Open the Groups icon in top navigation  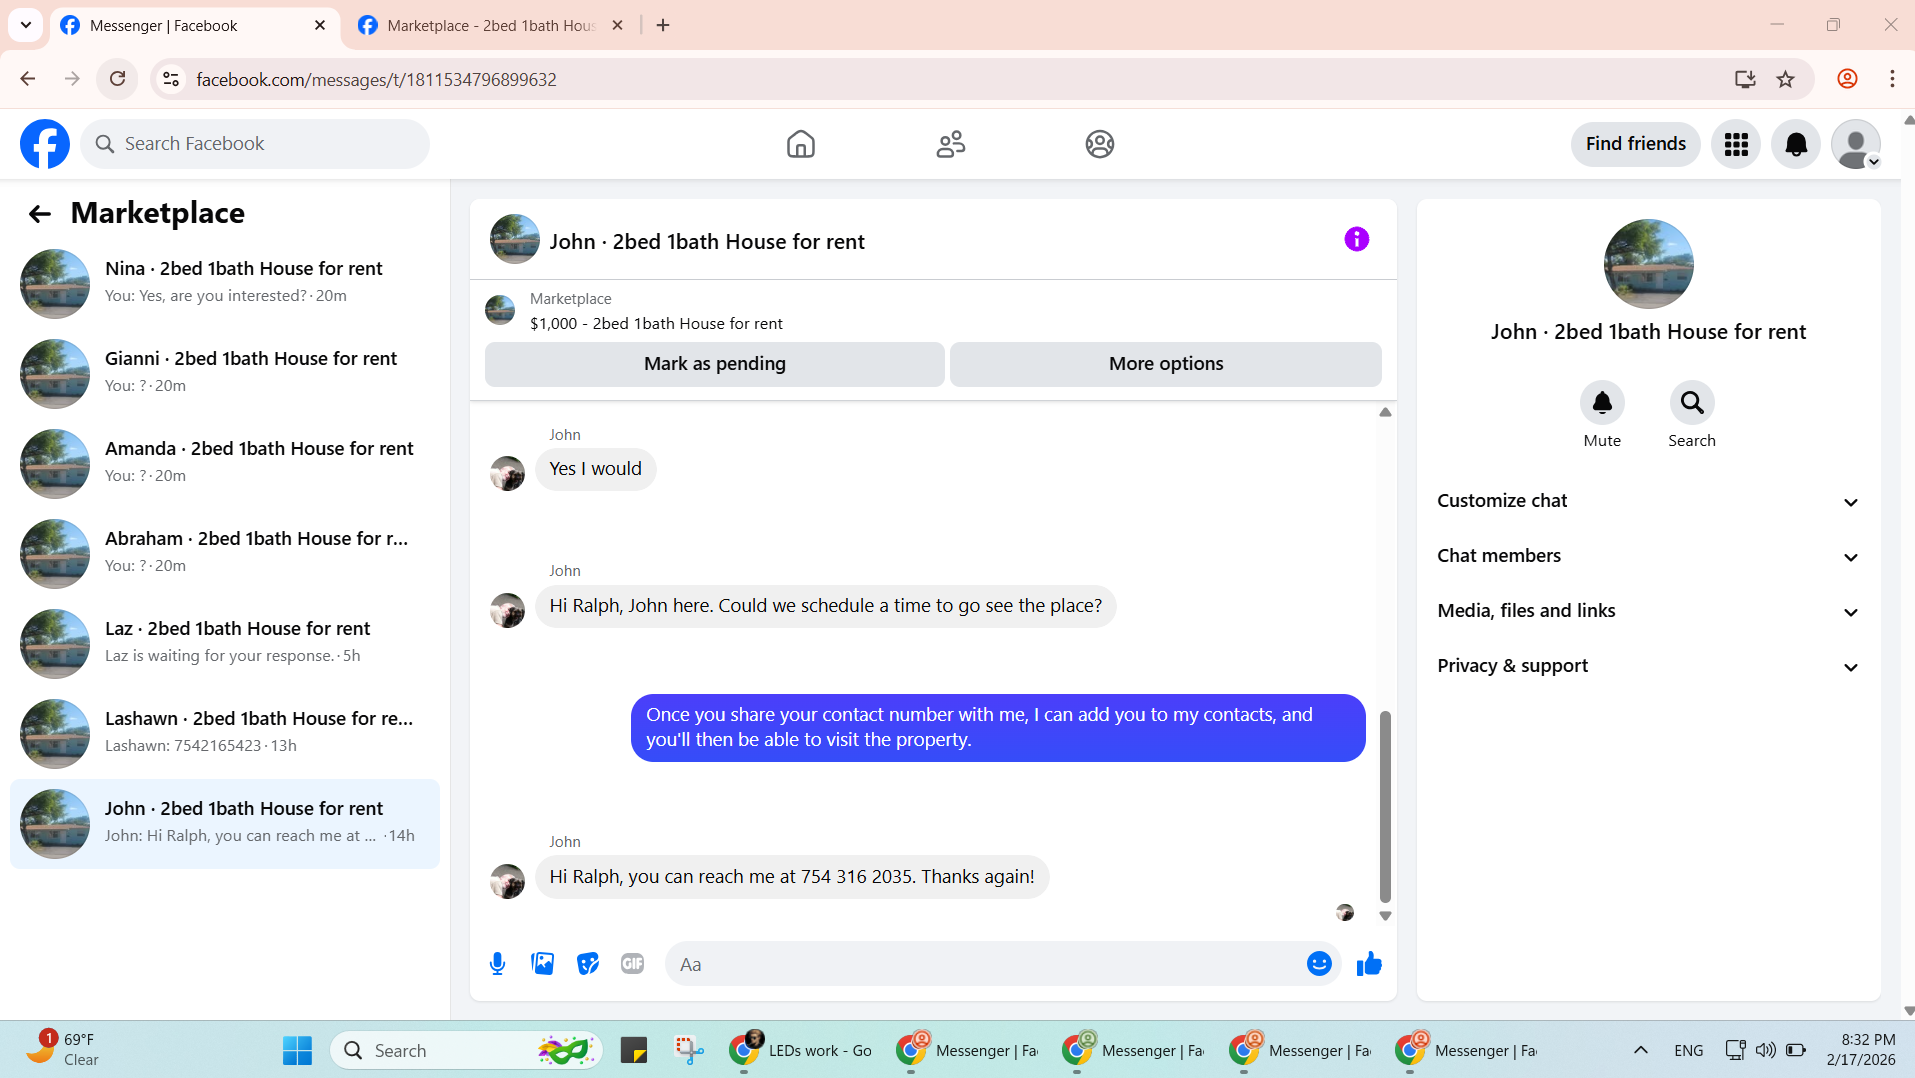click(1099, 144)
